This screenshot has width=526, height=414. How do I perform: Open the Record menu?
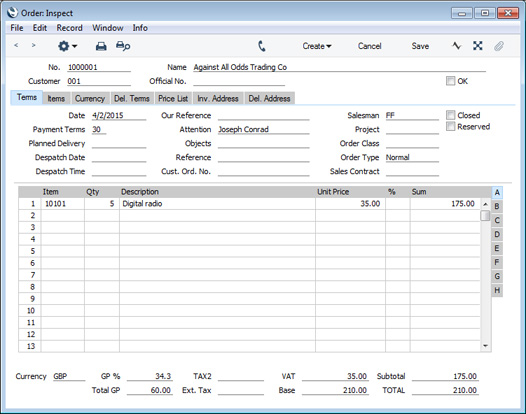click(x=69, y=28)
